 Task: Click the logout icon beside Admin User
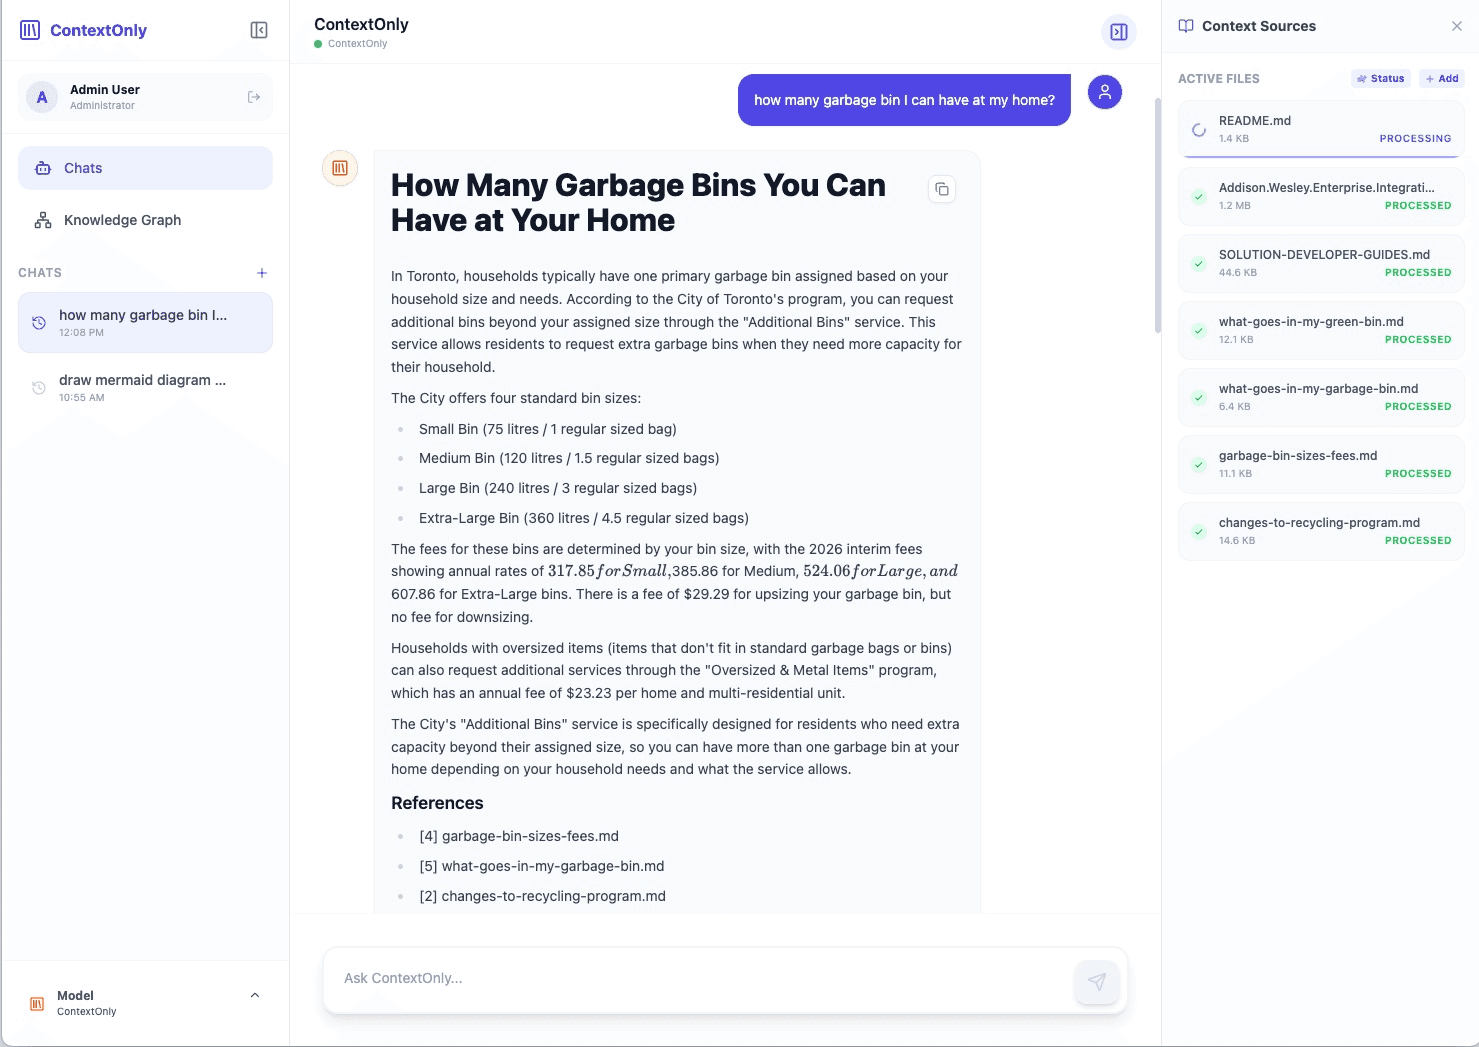click(x=252, y=96)
